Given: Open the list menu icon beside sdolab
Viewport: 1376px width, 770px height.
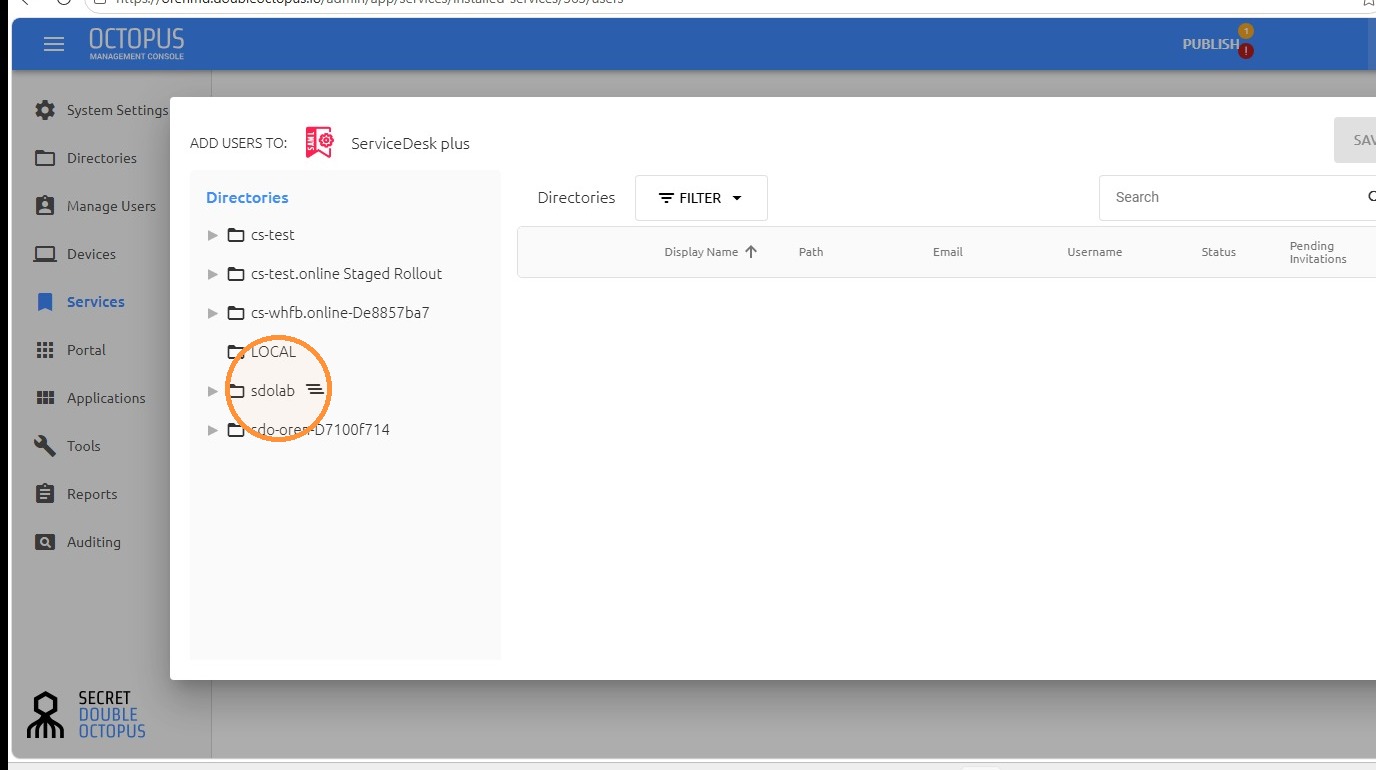Looking at the screenshot, I should coord(315,390).
